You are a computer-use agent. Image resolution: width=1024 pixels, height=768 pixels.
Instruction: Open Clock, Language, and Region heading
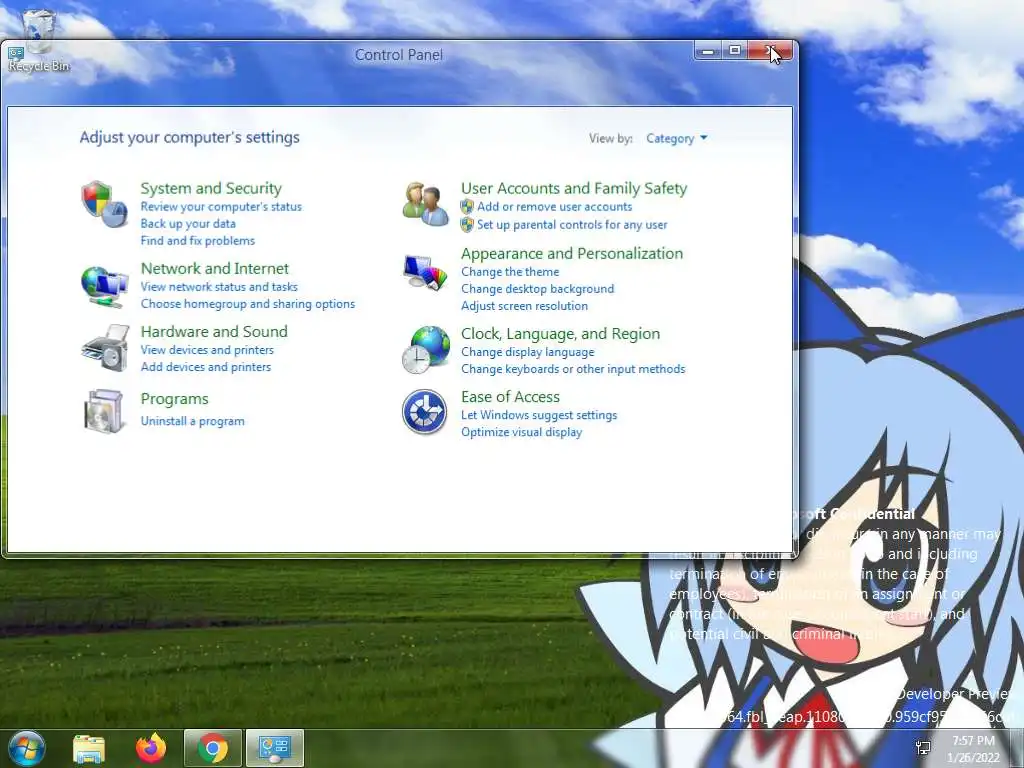(560, 334)
